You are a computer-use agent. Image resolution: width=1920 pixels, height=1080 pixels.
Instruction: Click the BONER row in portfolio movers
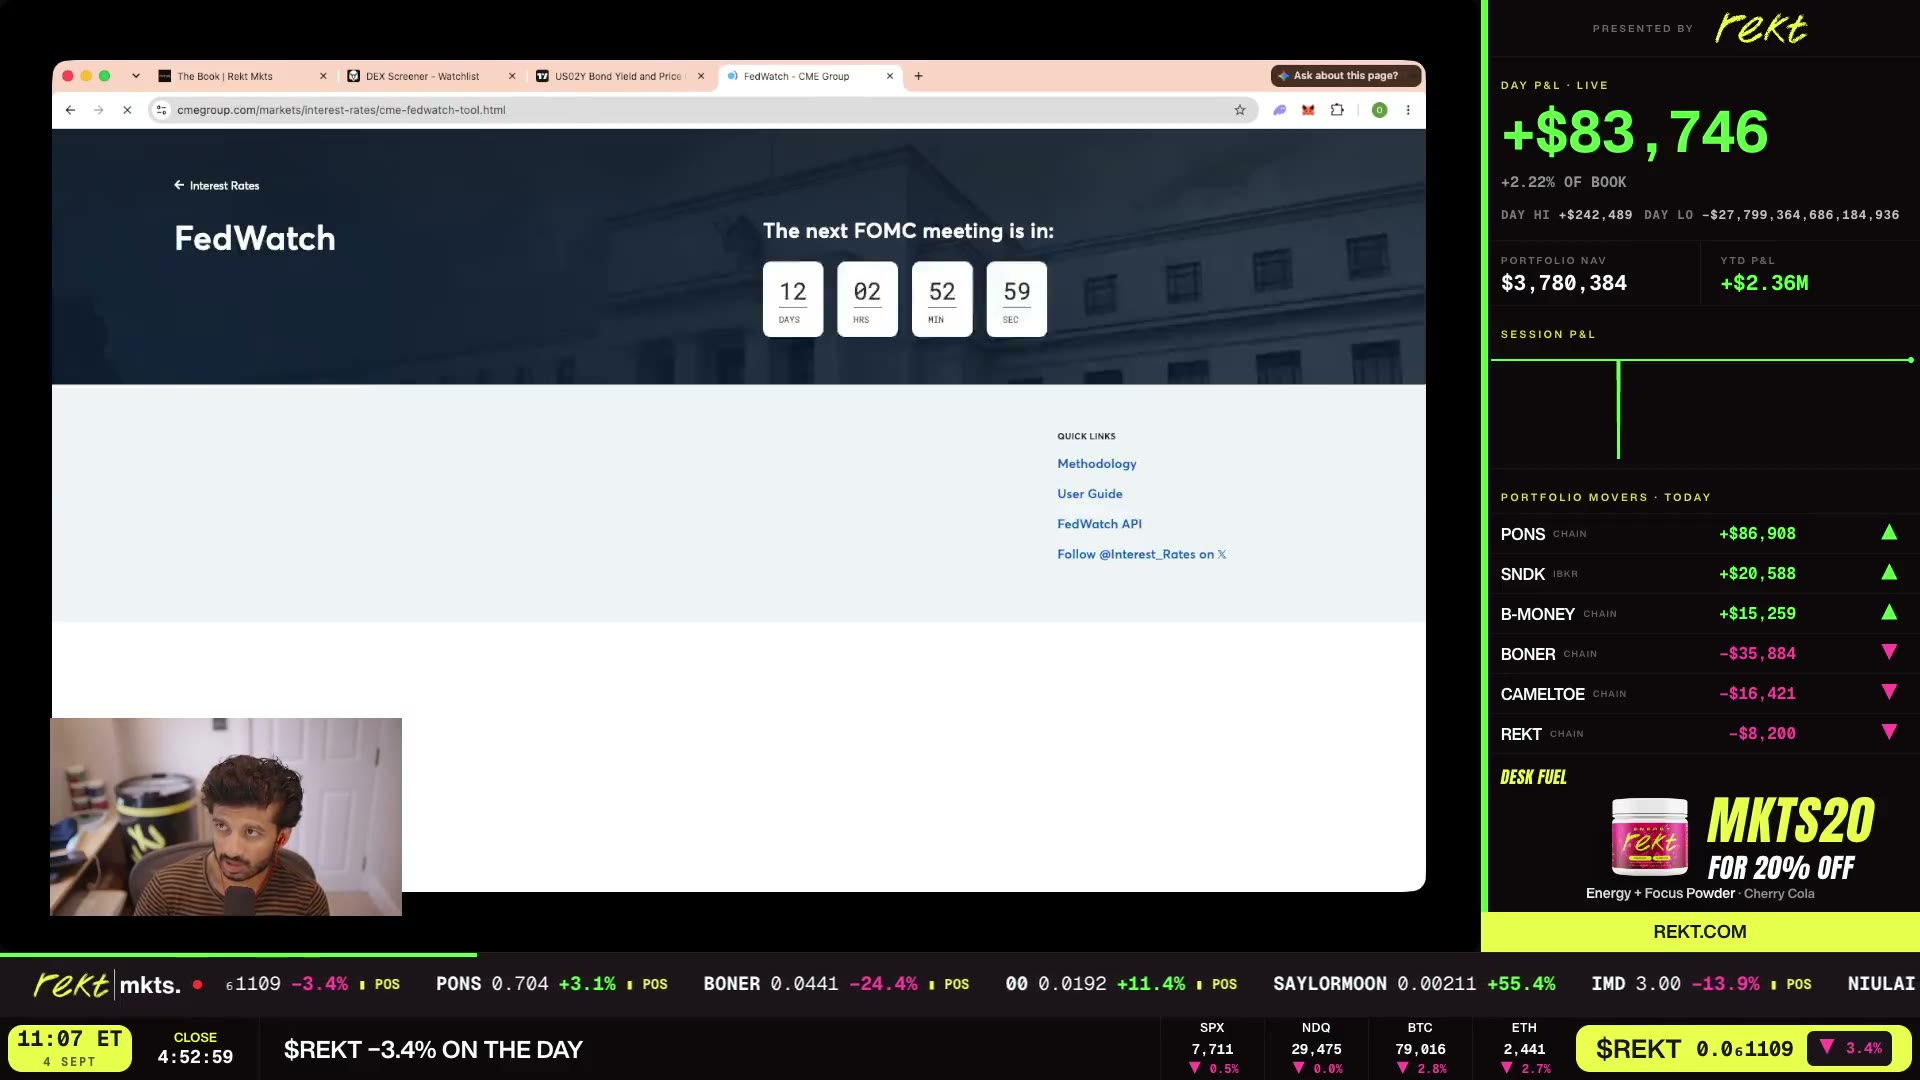[x=1699, y=654]
